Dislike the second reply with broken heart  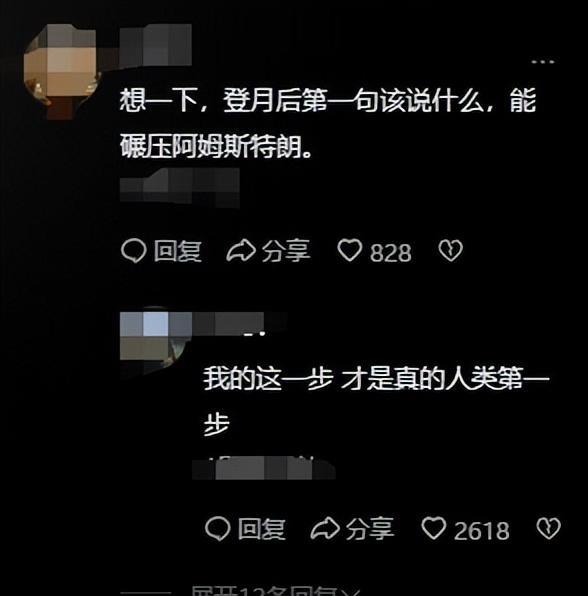click(548, 528)
